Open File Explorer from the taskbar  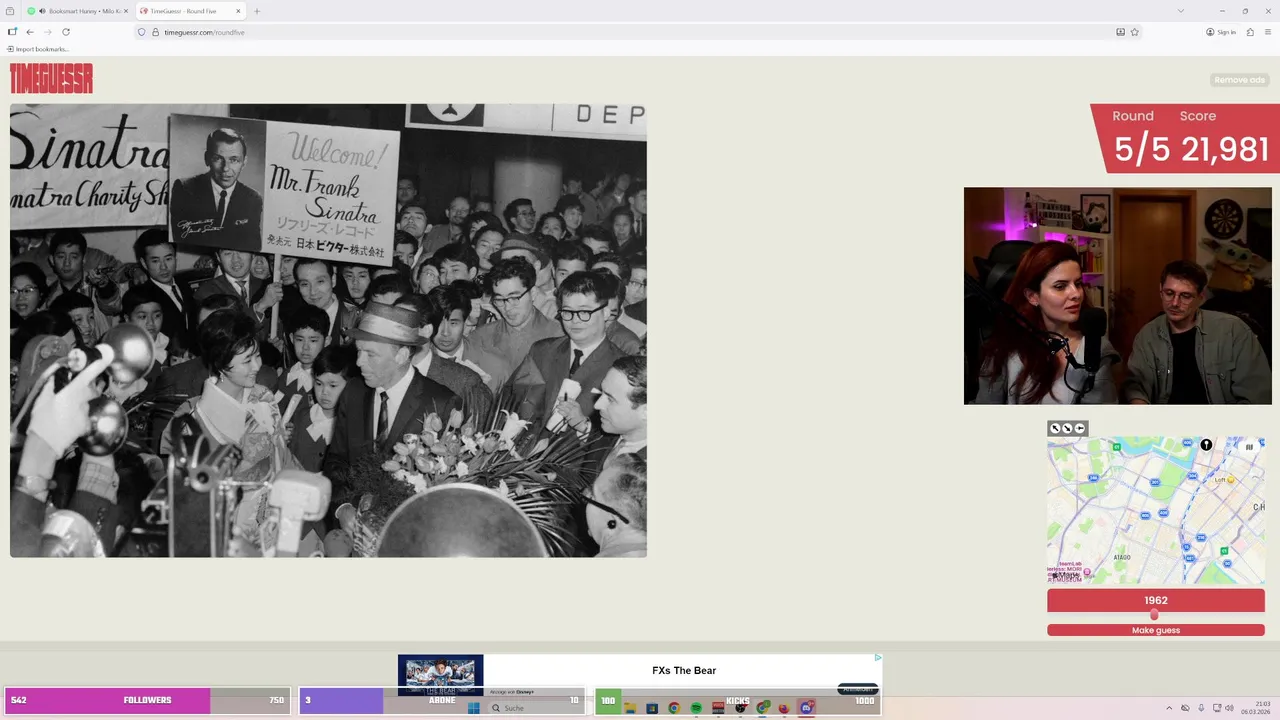[x=630, y=708]
